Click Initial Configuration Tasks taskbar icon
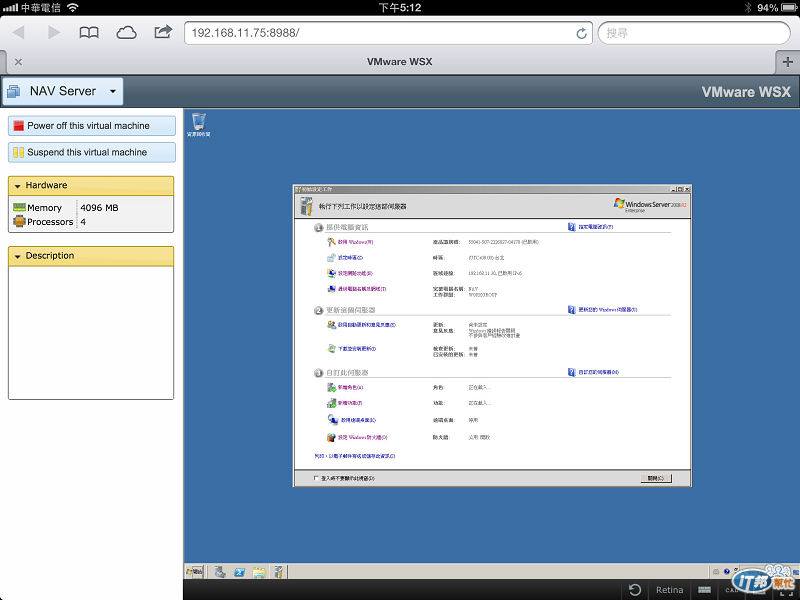This screenshot has width=800, height=600. 278,572
